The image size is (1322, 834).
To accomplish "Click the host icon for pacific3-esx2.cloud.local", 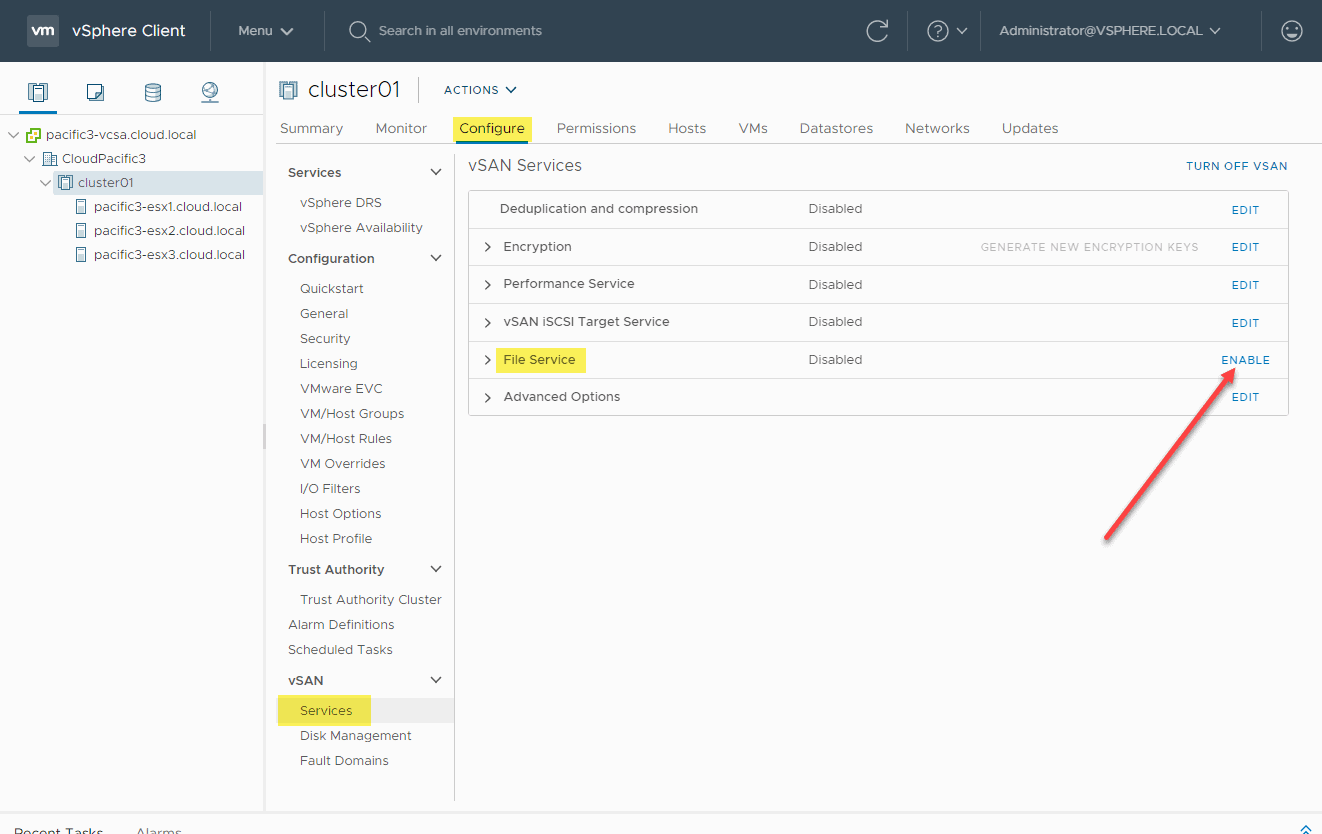I will [83, 231].
